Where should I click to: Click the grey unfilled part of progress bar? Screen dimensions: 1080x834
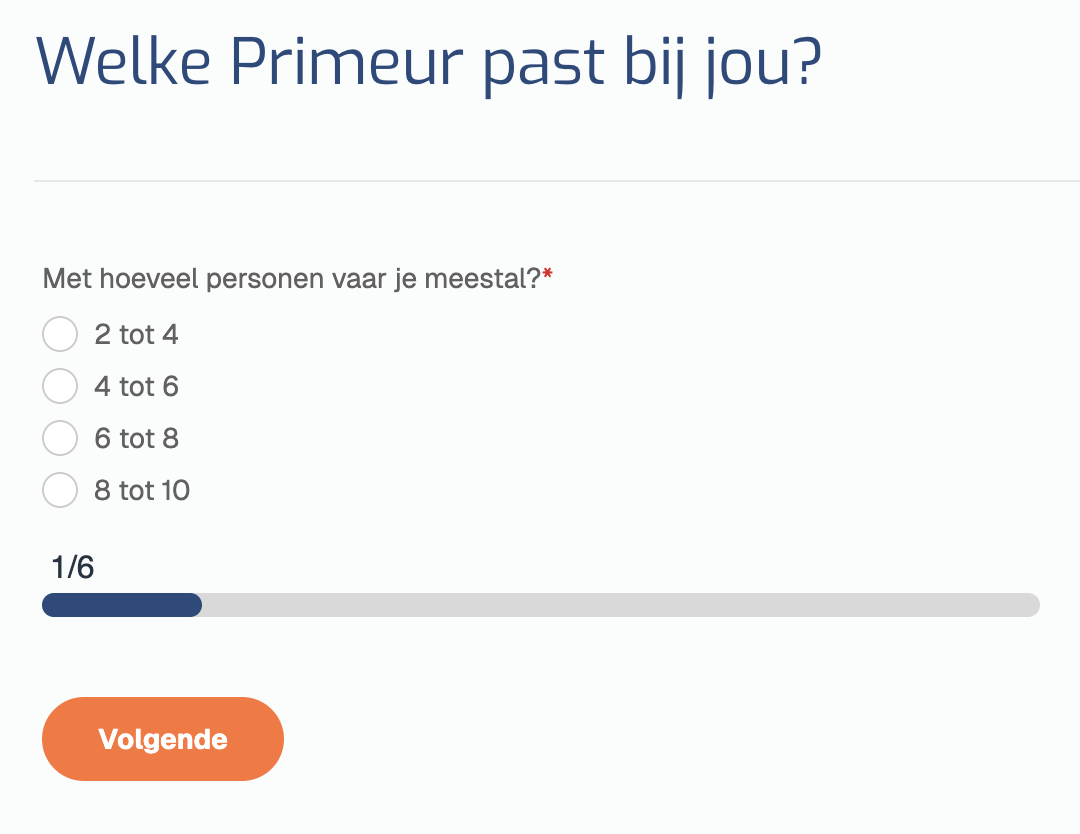[x=620, y=605]
